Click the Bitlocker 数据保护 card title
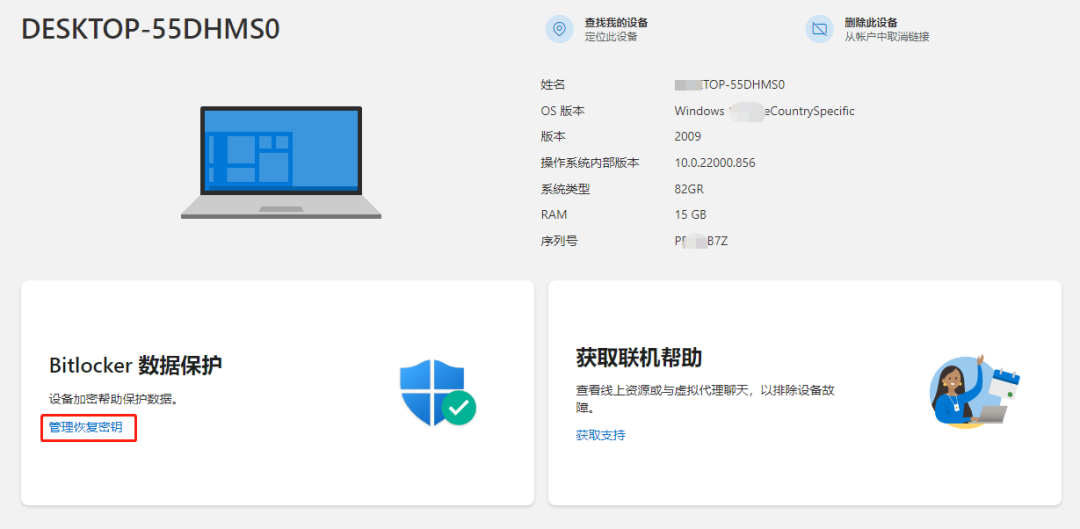The image size is (1080, 529). coord(135,365)
